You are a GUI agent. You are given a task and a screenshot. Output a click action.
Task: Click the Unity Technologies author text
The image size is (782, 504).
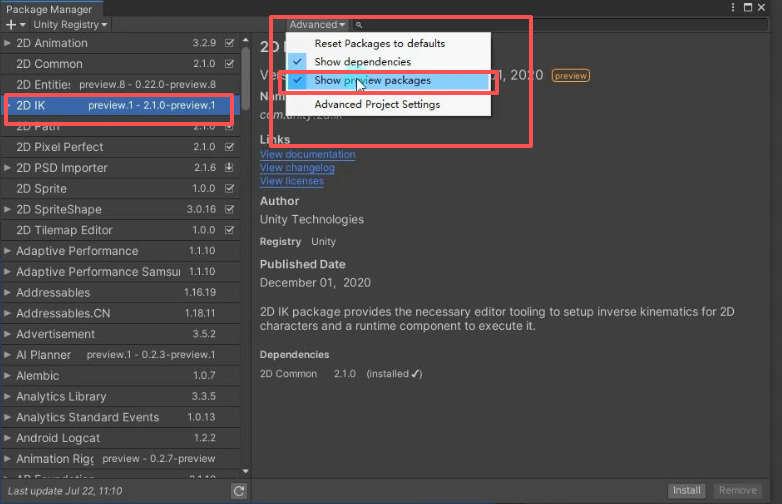[312, 219]
